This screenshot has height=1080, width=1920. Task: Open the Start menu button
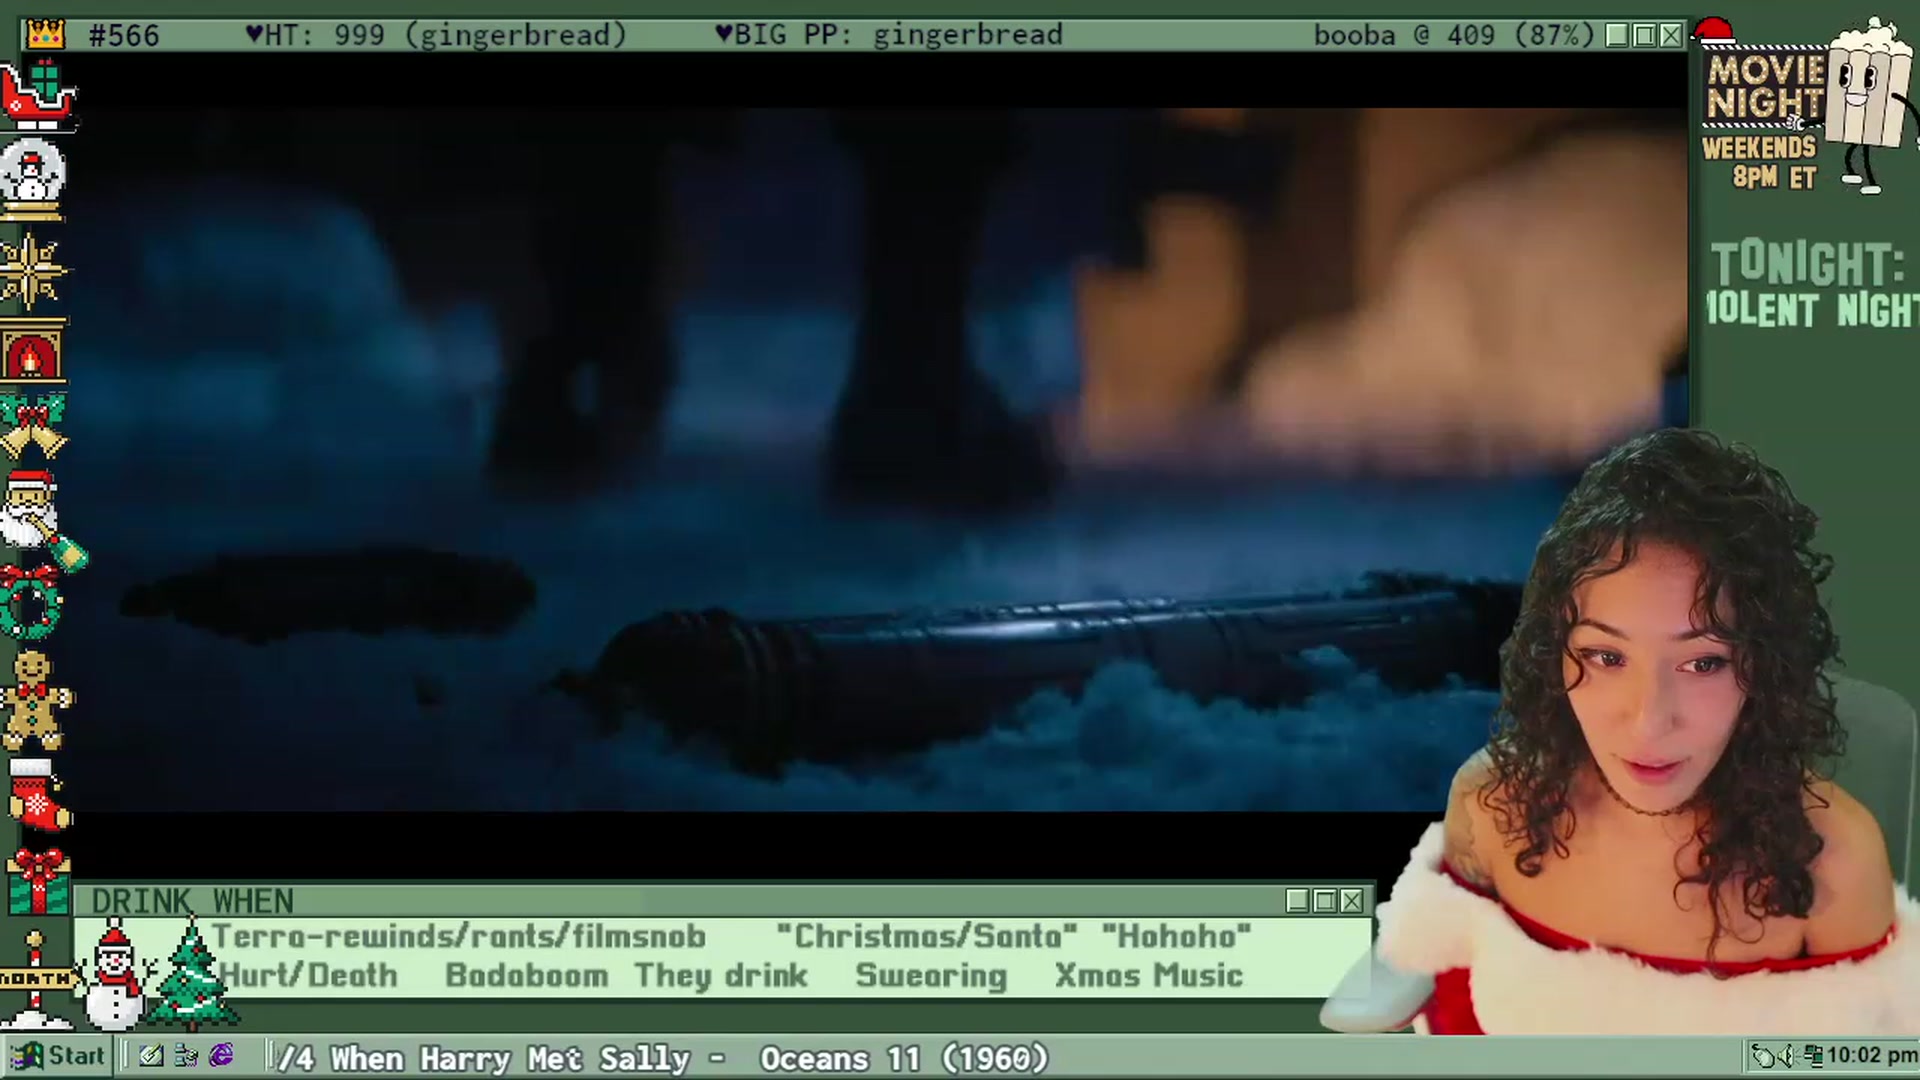(57, 1056)
